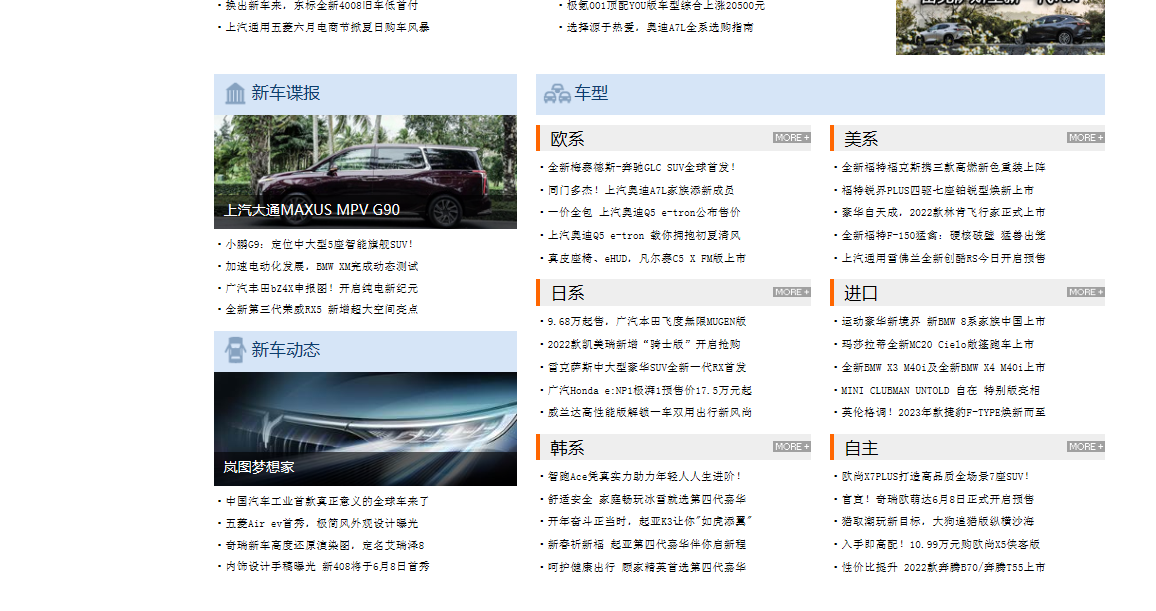Open article 全新梅赛德斯-奔驰GLC SUV全球首发
Viewport: 1156px width, 611px height.
641,167
